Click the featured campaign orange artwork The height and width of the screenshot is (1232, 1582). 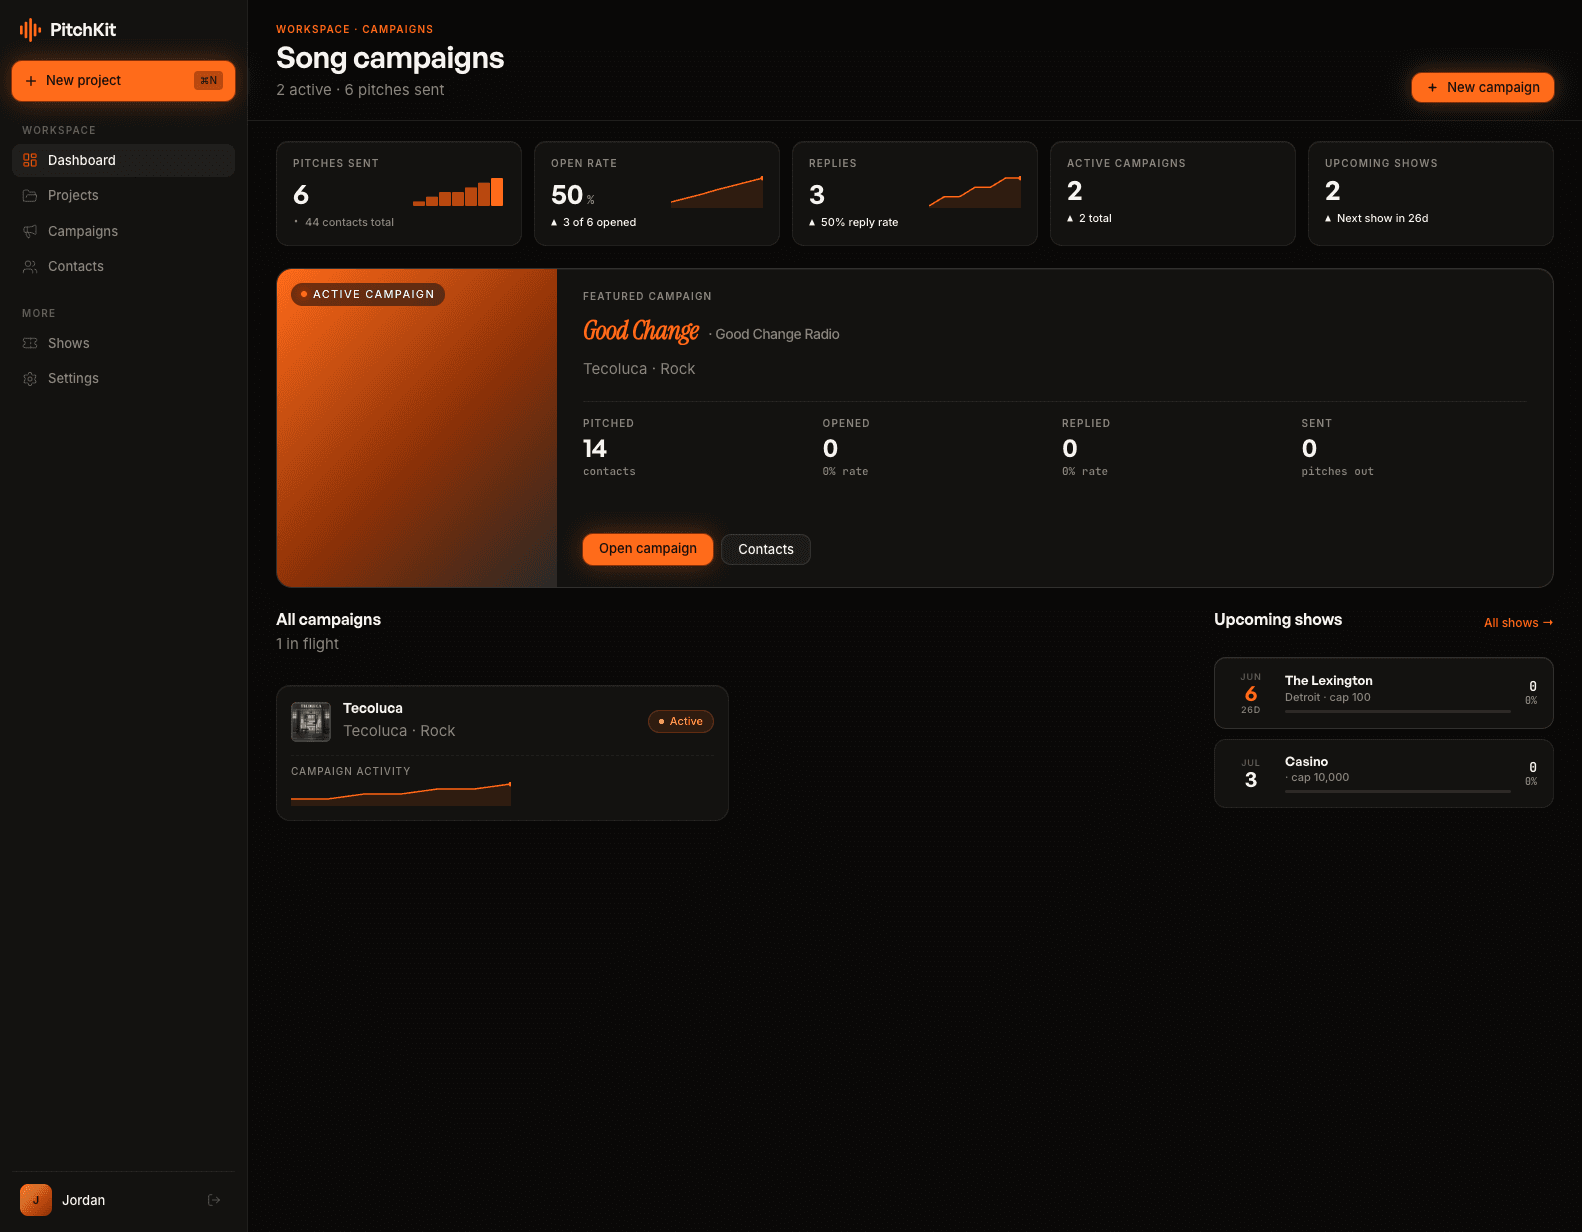pos(417,428)
